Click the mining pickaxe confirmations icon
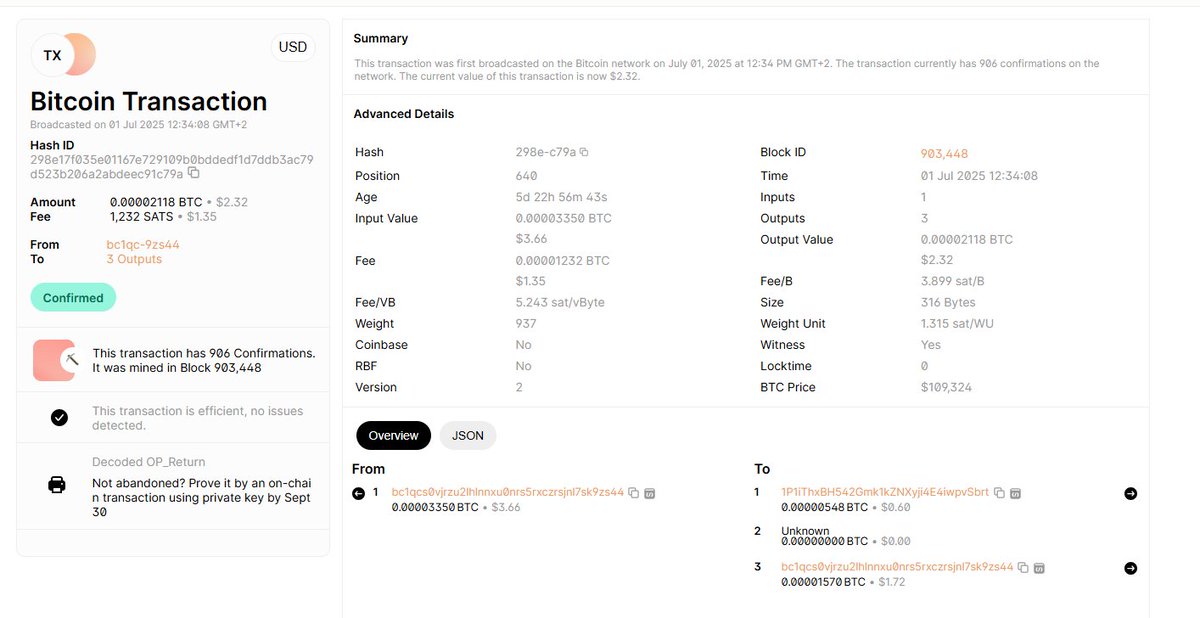Viewport: 1200px width, 618px height. [x=55, y=360]
